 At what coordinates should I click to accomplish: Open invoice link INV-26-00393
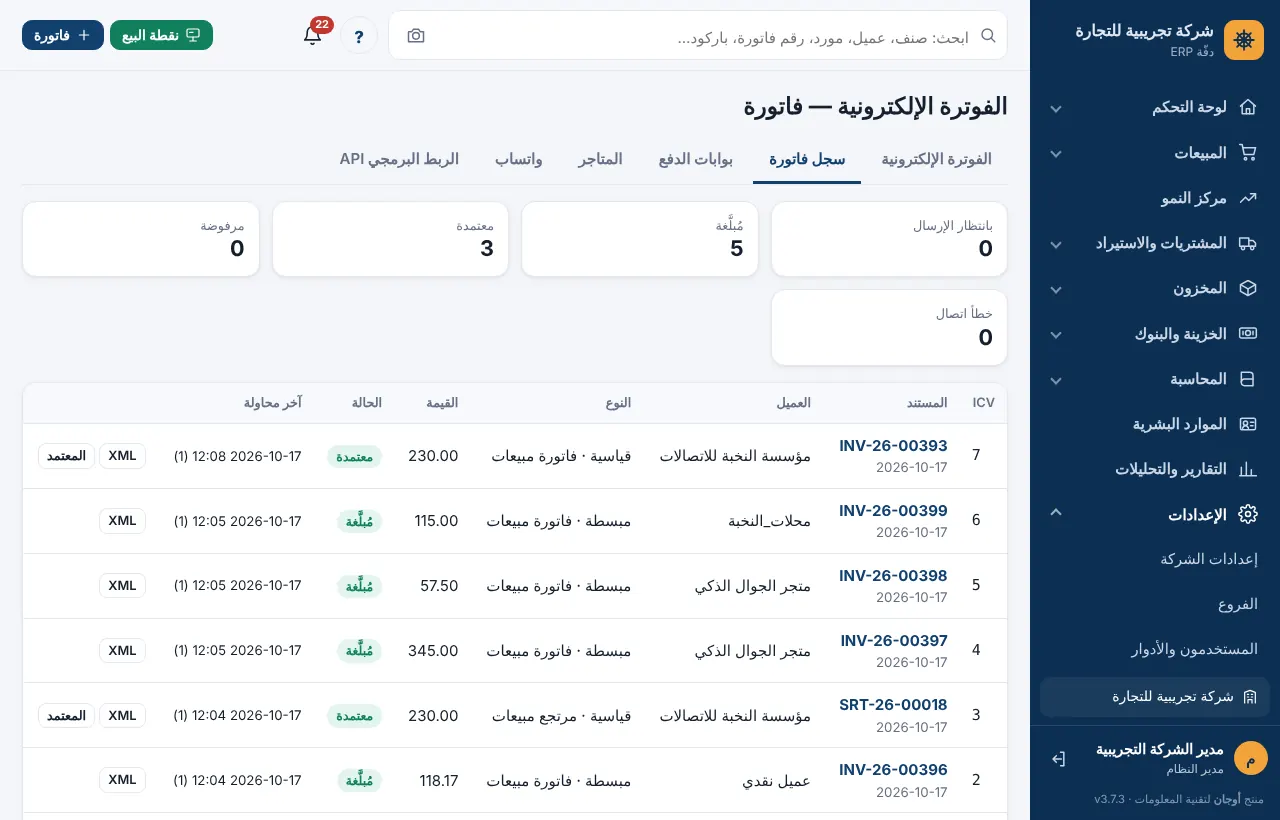point(893,446)
